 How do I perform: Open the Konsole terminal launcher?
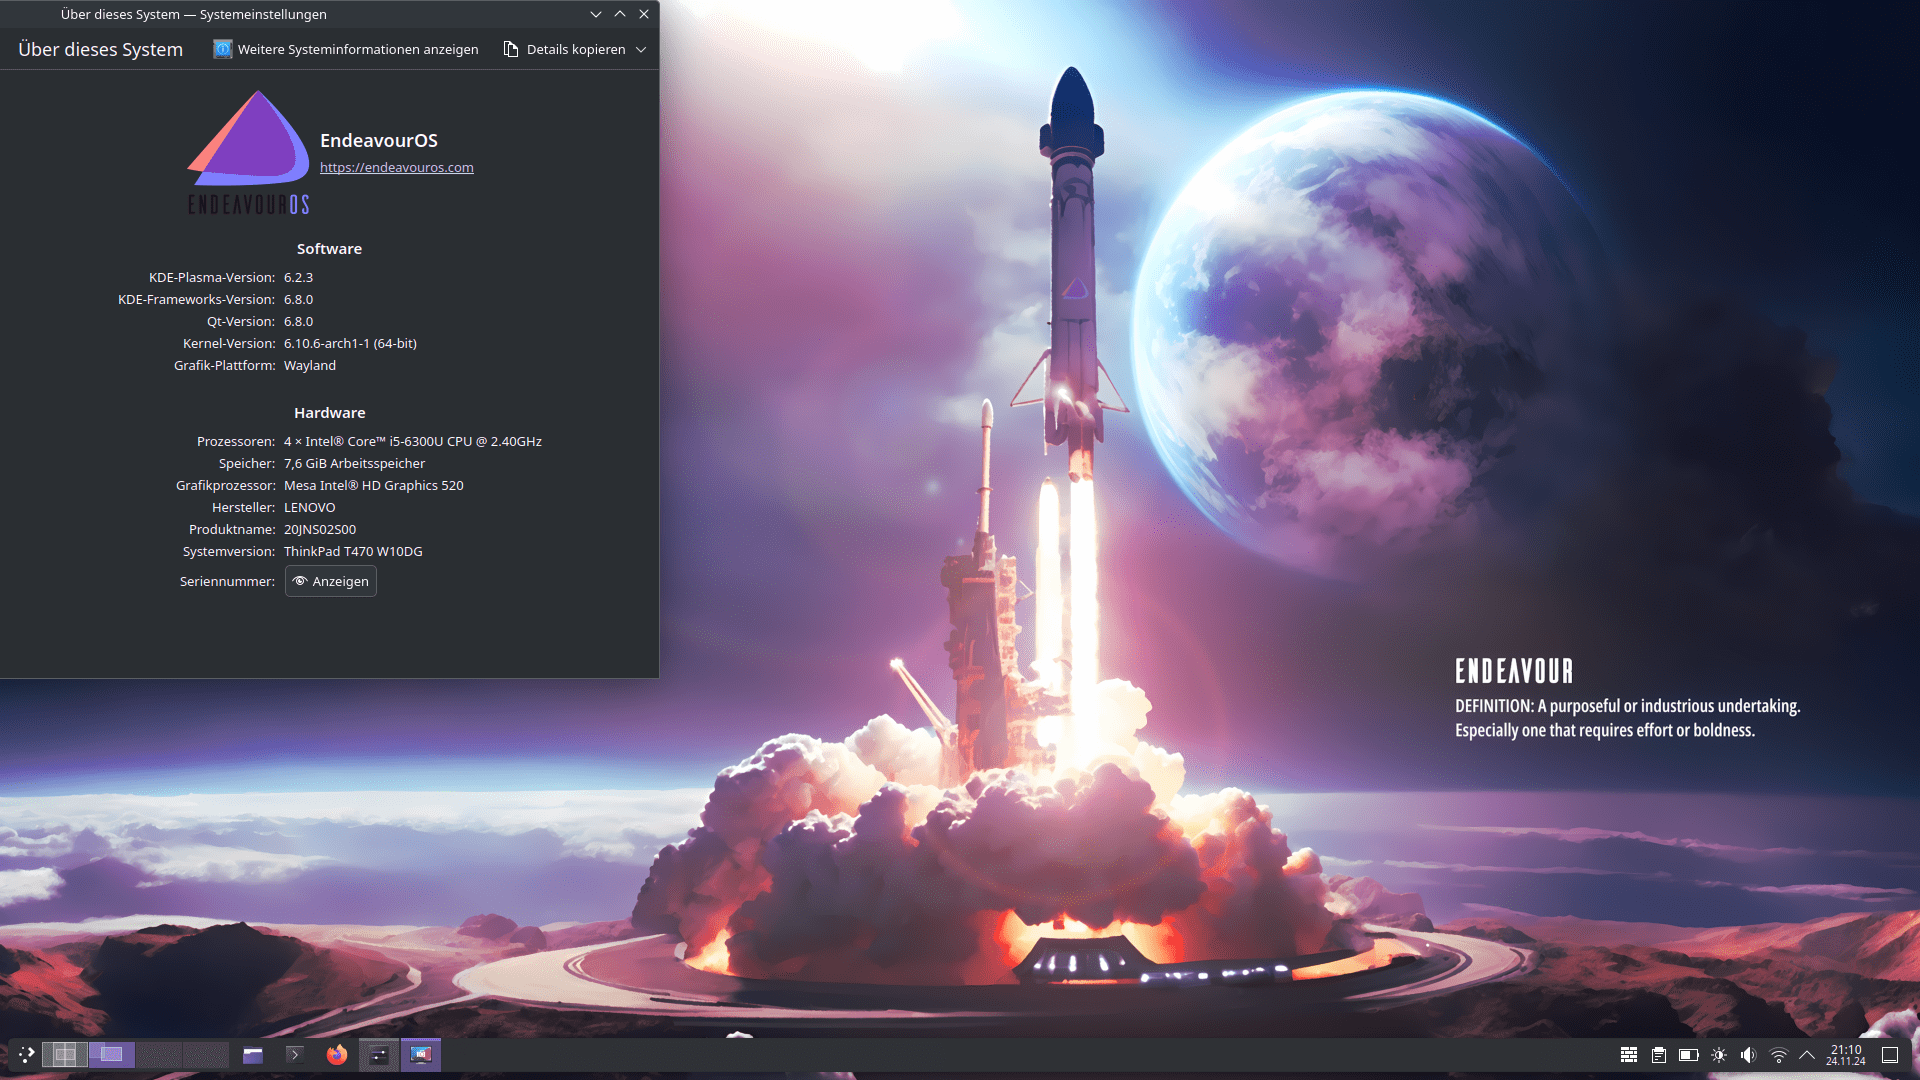click(x=295, y=1054)
